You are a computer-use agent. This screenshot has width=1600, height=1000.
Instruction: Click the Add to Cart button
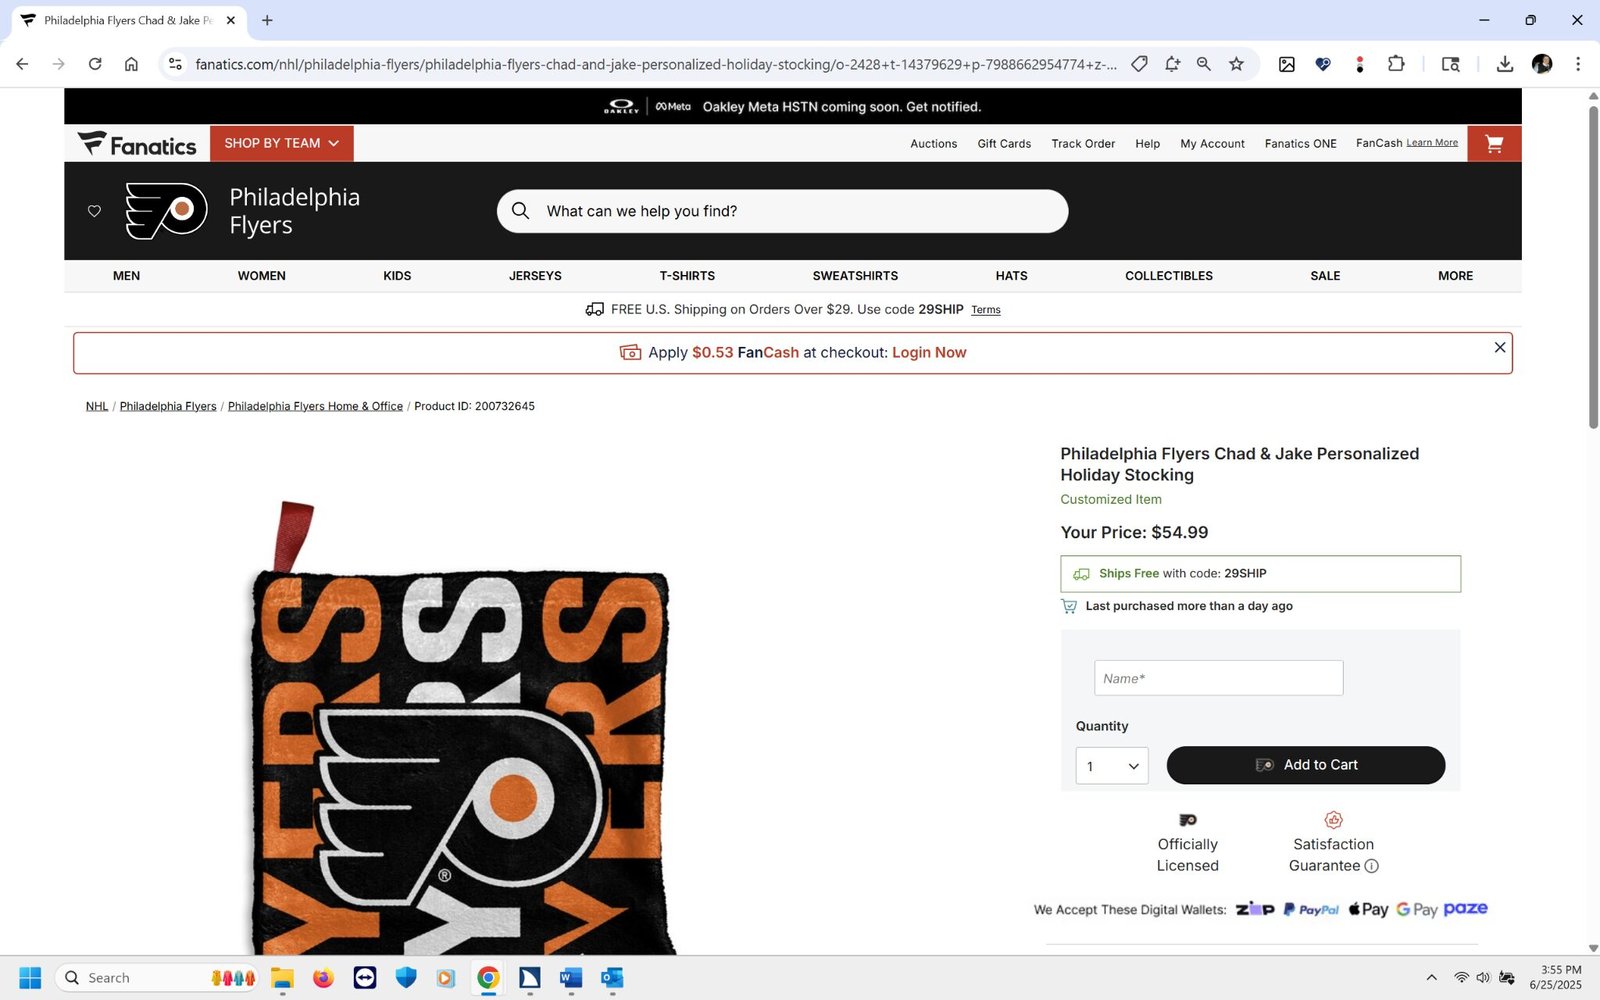[1306, 765]
